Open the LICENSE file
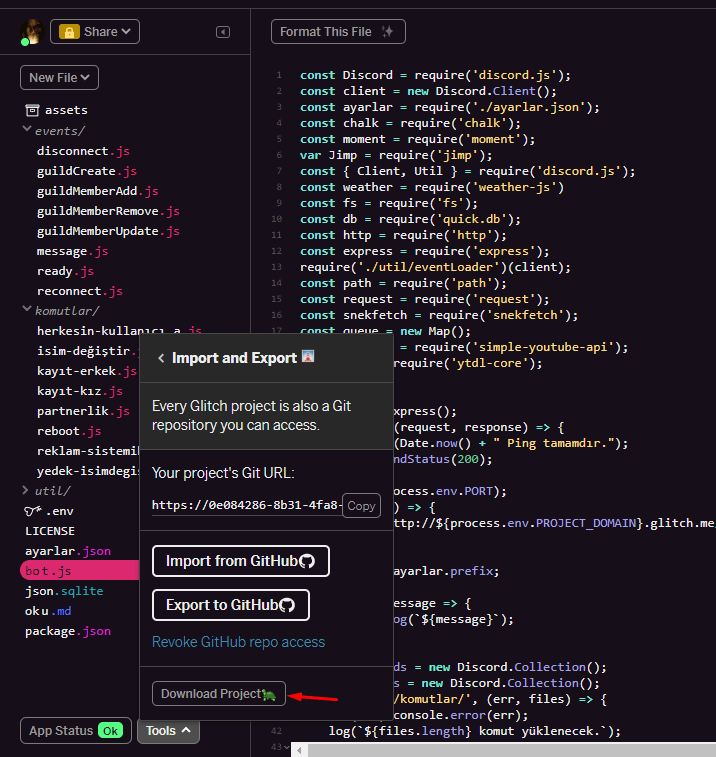 click(50, 531)
